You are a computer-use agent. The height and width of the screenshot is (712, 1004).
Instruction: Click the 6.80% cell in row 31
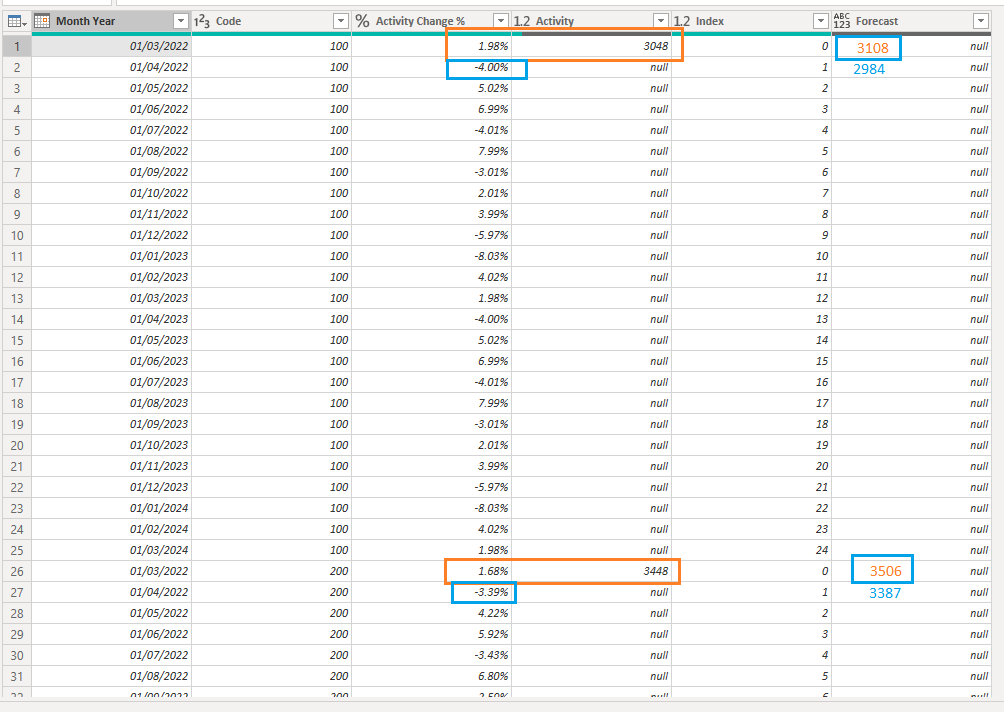pos(432,676)
